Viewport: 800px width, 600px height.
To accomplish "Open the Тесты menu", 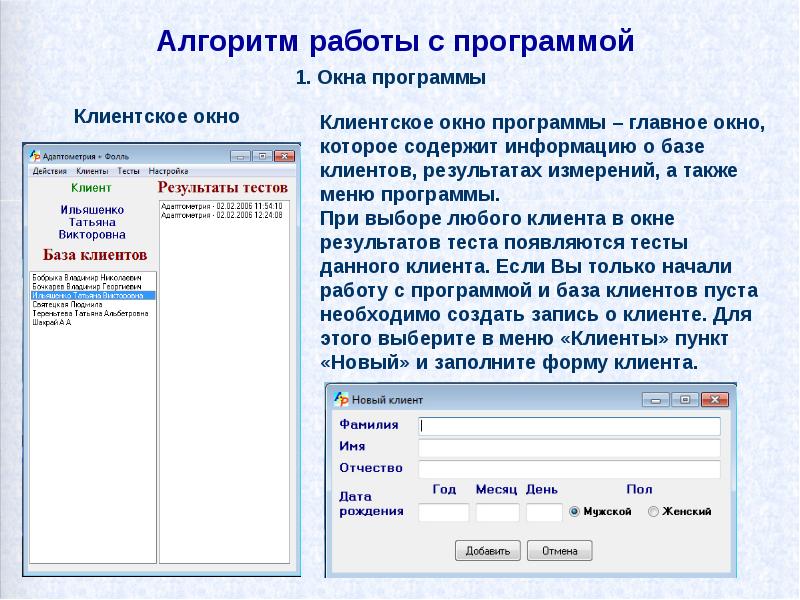I will coord(128,172).
